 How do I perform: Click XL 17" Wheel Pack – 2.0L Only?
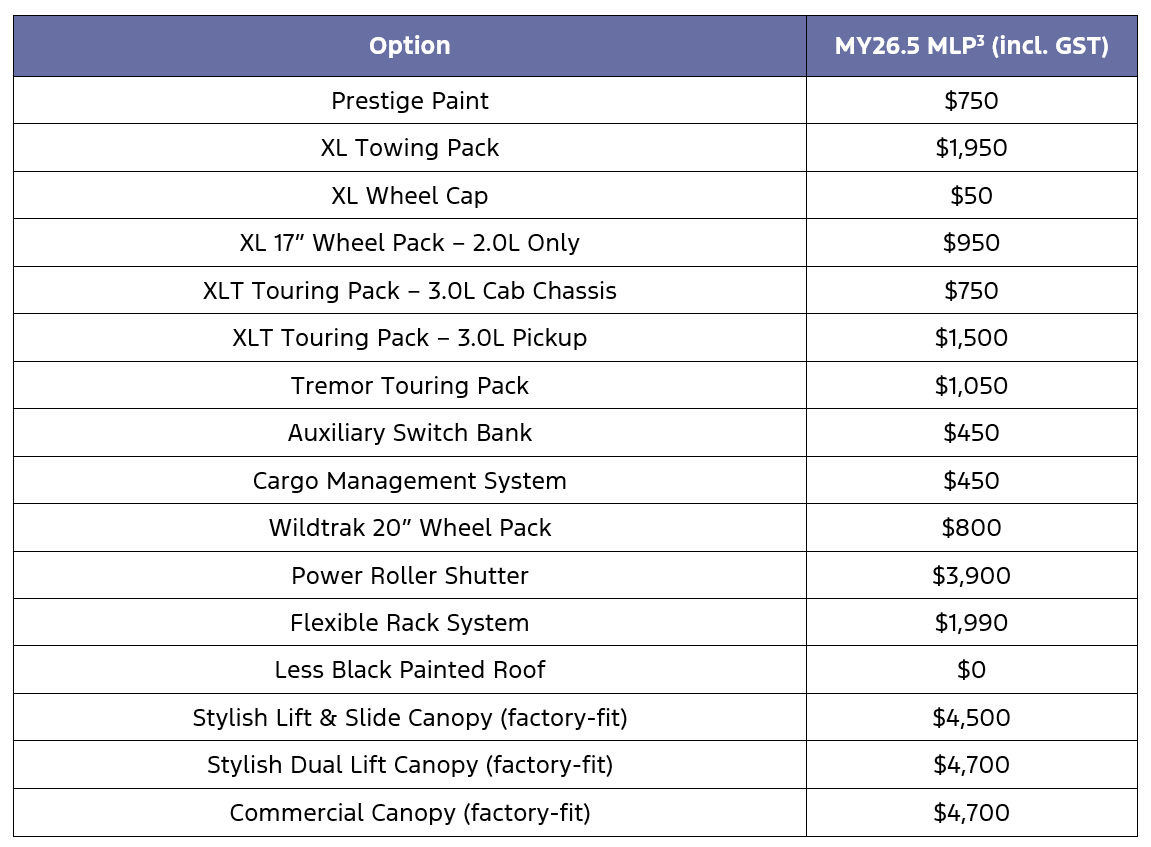click(410, 243)
